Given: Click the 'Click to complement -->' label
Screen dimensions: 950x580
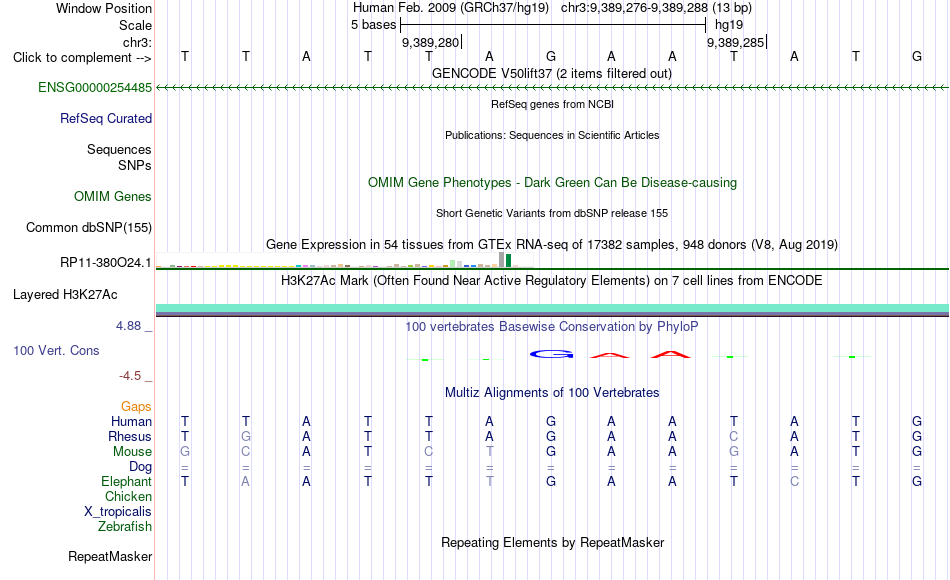Looking at the screenshot, I should [x=82, y=58].
